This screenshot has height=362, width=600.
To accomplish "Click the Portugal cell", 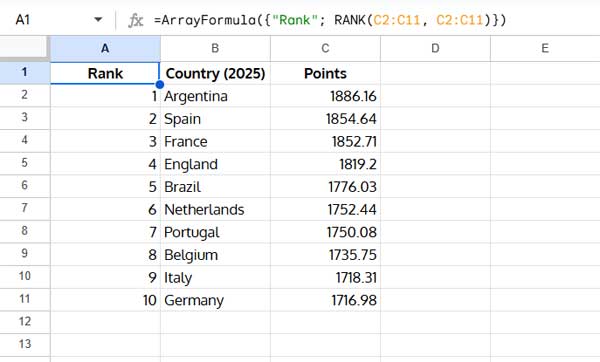I will pos(215,232).
